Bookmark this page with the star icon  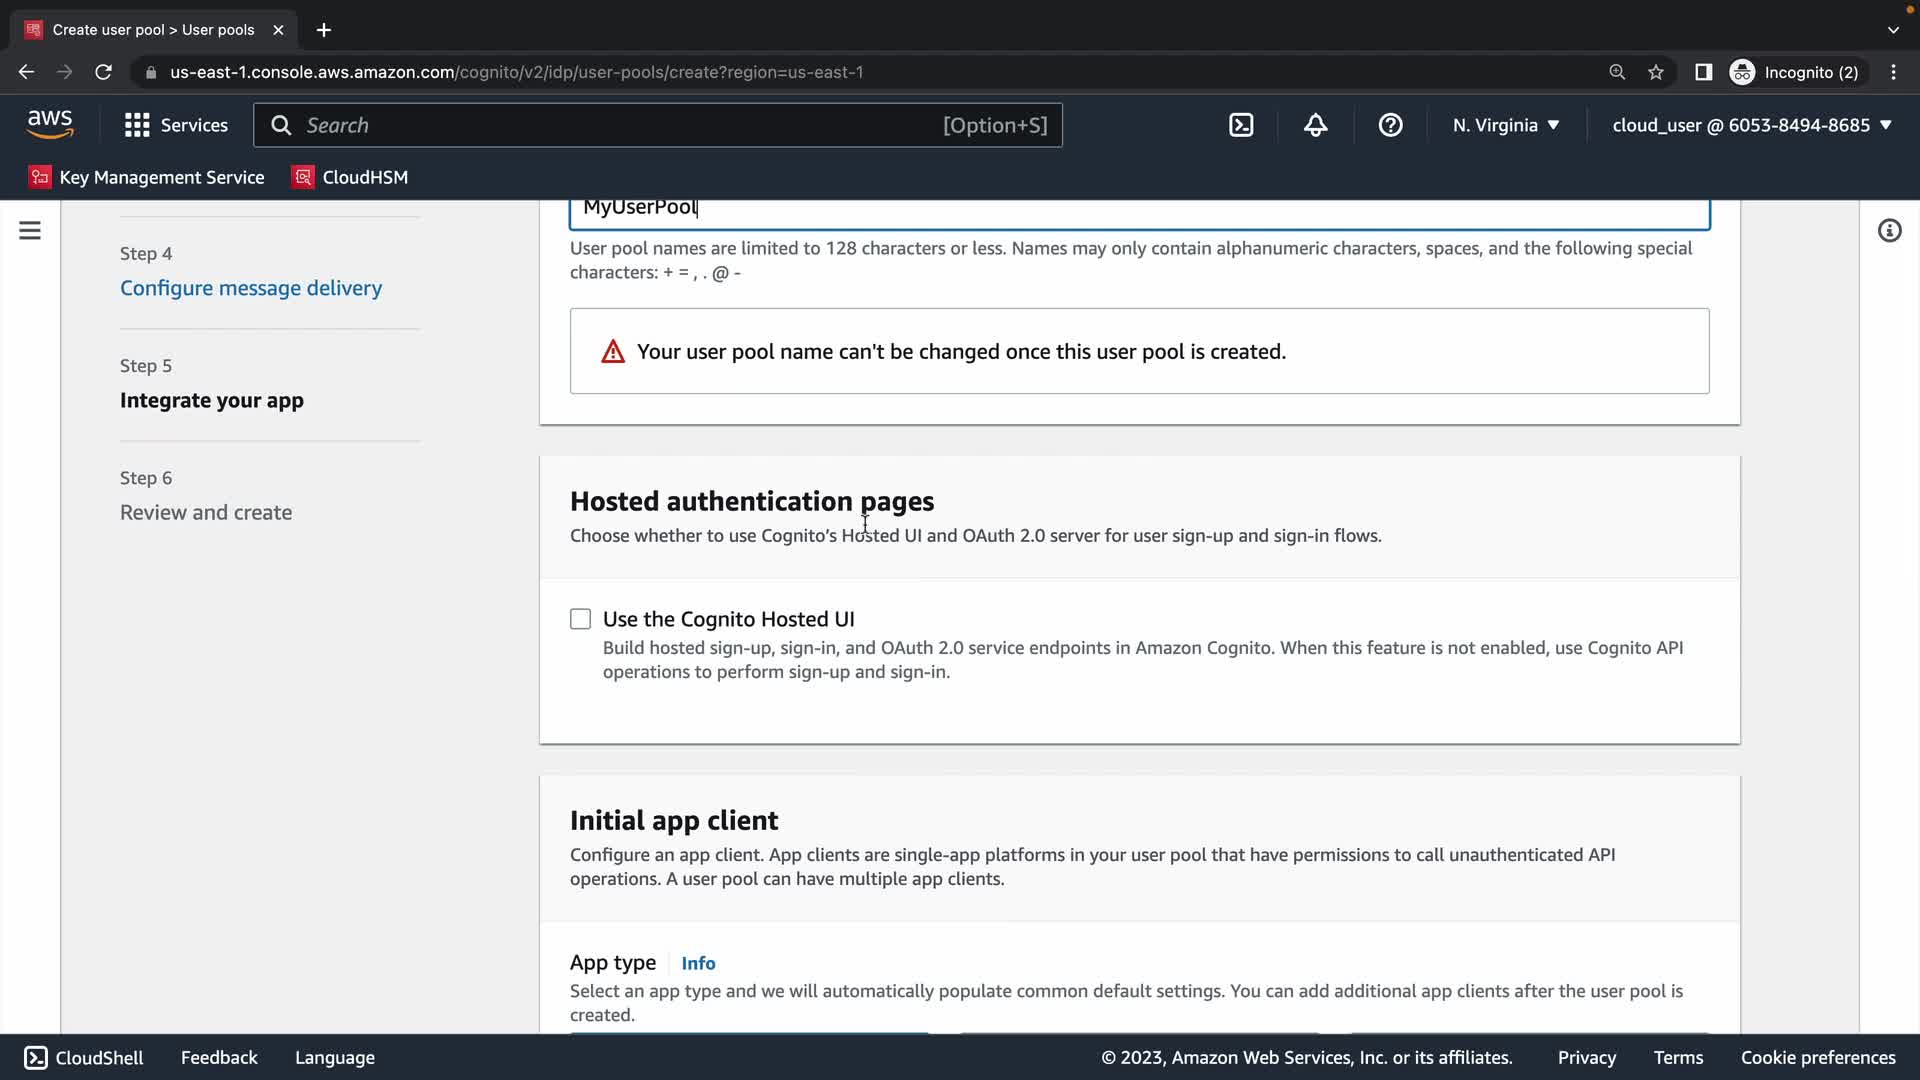click(1656, 72)
